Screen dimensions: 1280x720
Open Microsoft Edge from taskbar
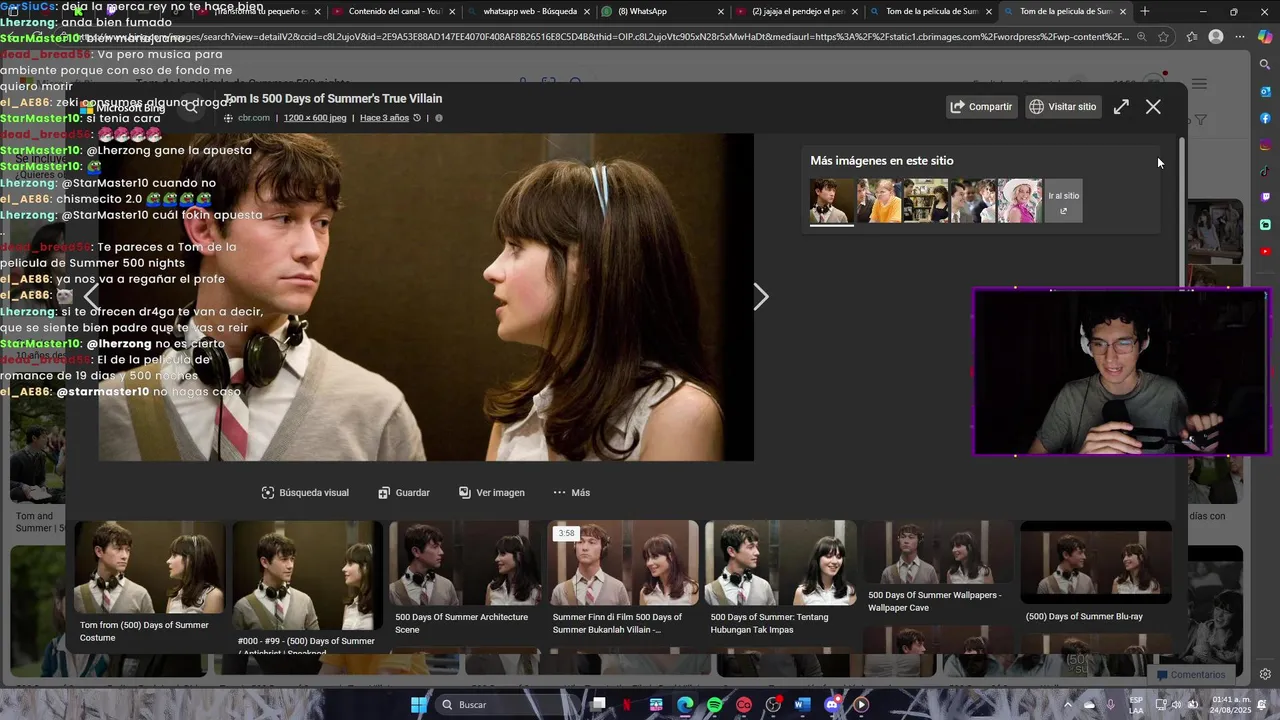point(685,705)
